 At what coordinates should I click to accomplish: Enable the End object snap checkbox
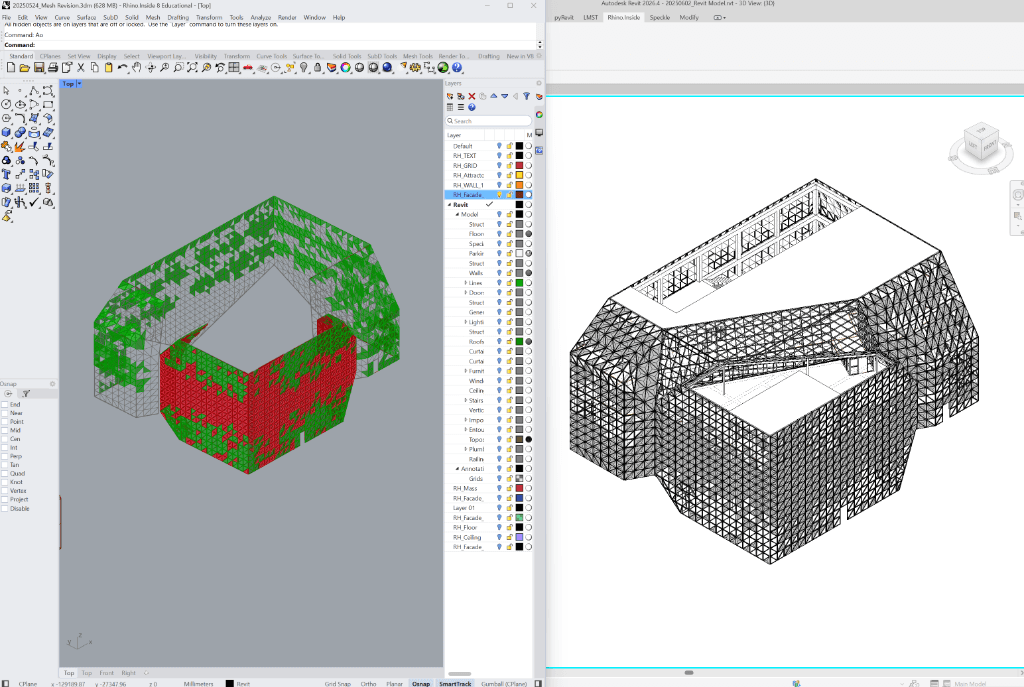pos(5,405)
